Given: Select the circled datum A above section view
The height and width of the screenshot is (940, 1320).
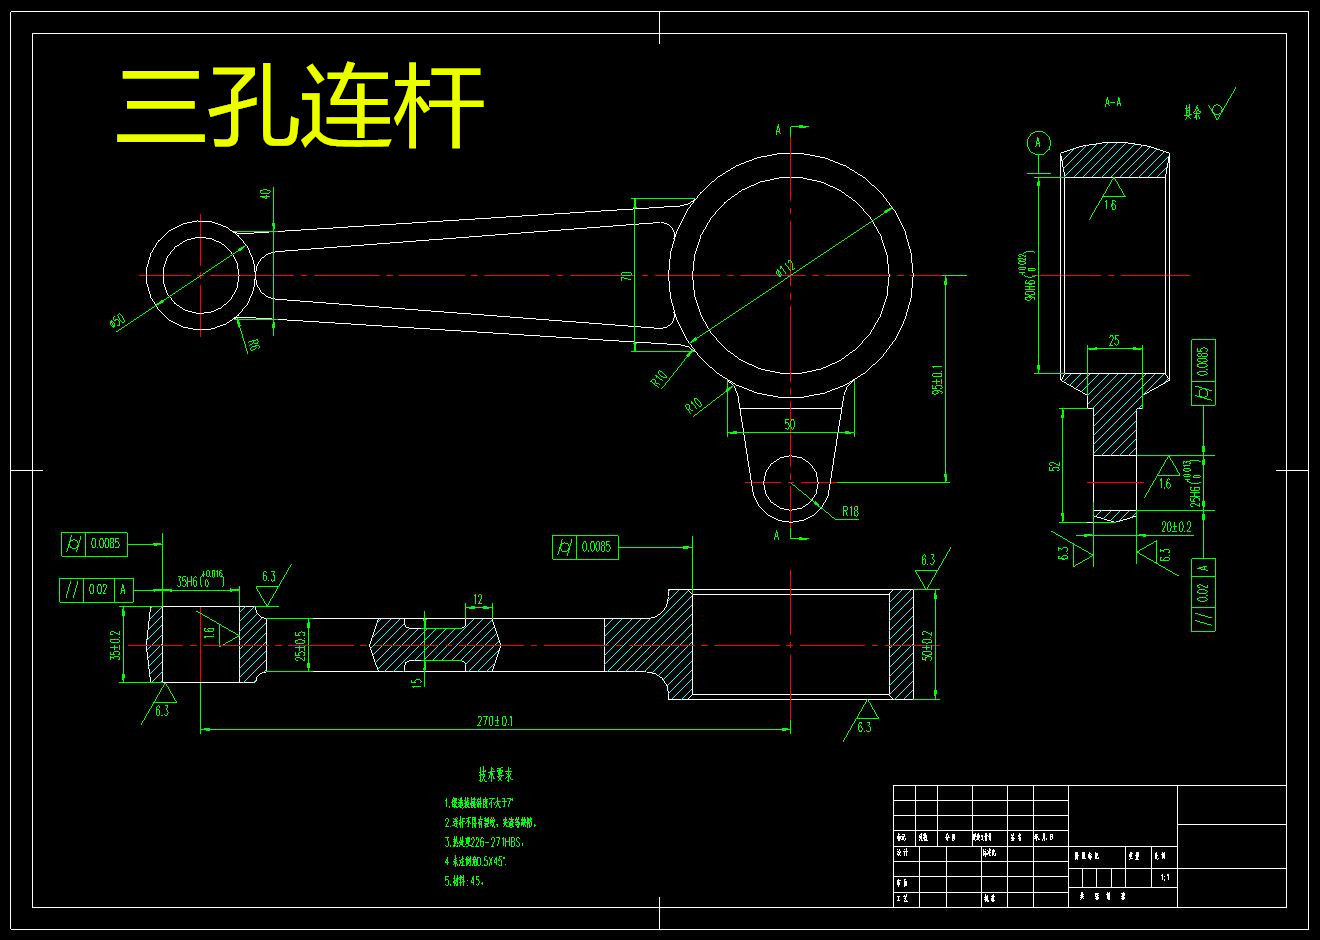Looking at the screenshot, I should (1038, 140).
